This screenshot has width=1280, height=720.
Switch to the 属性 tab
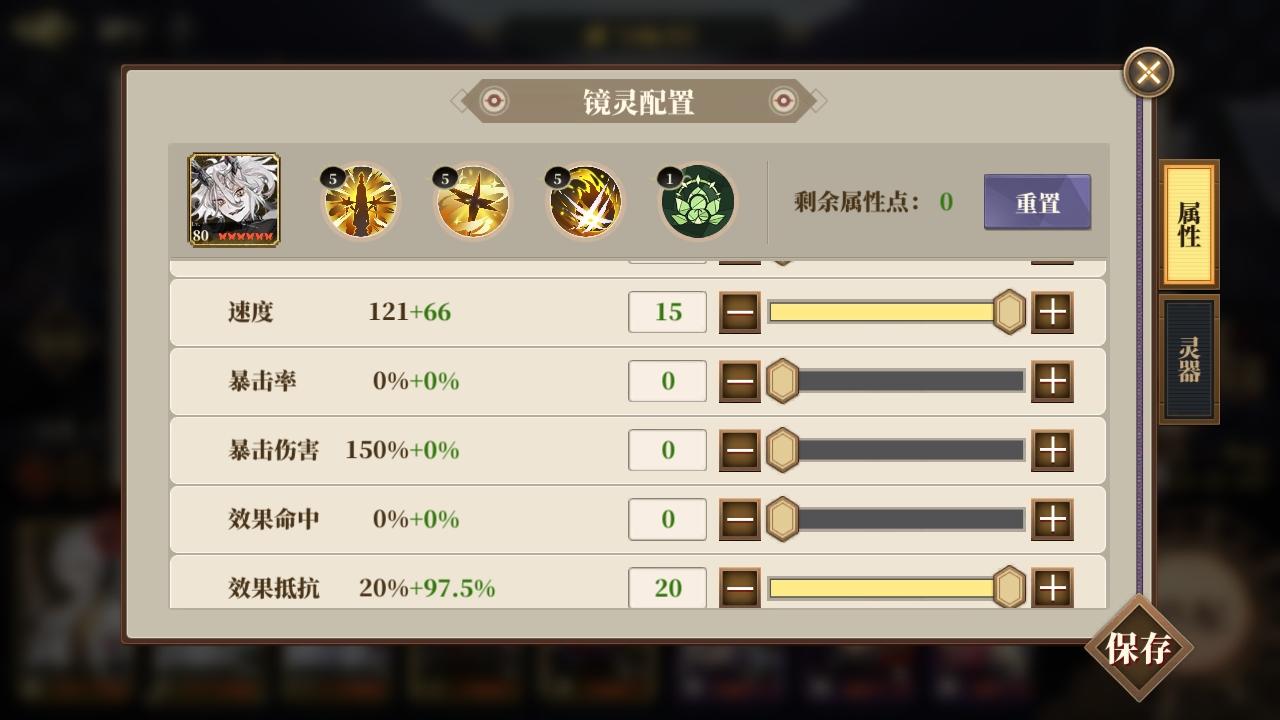click(x=1189, y=224)
